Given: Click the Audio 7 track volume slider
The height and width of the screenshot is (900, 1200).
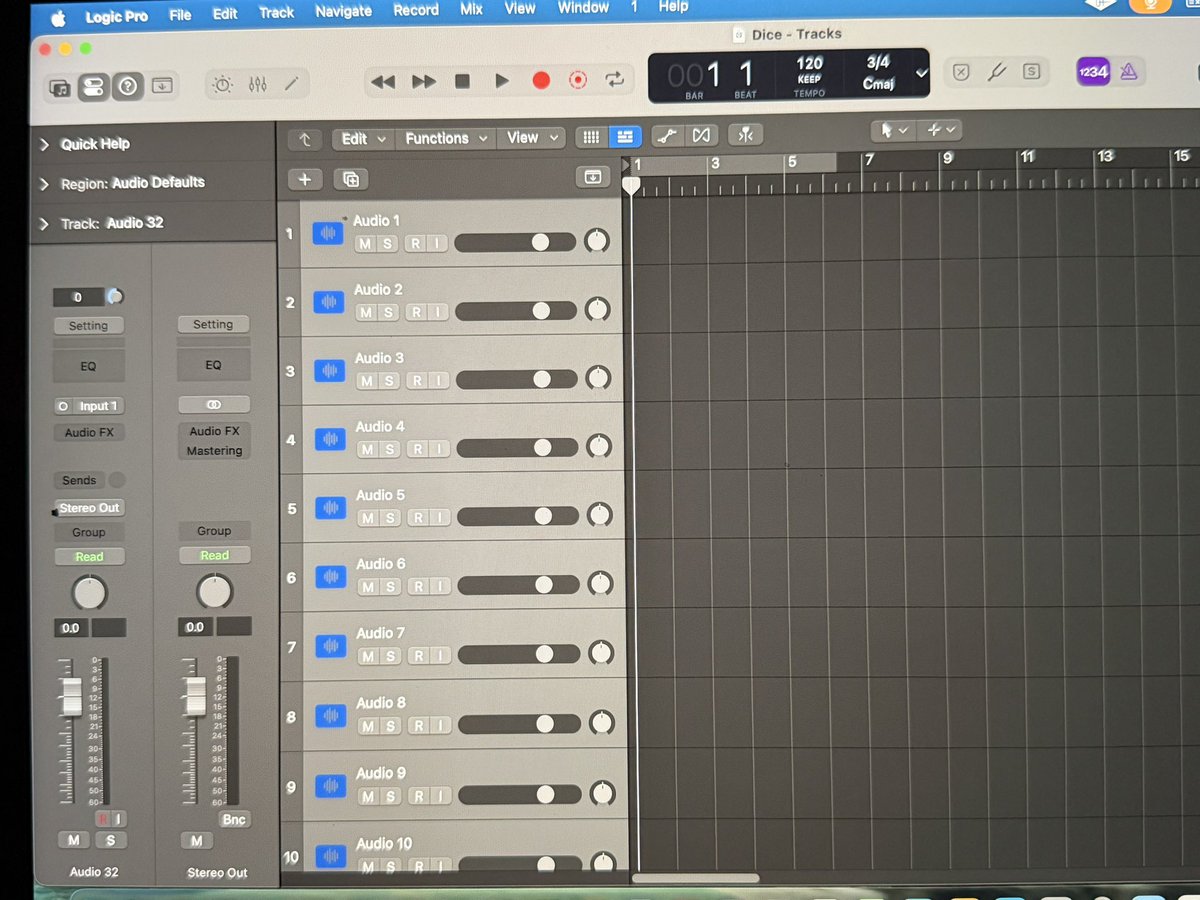Looking at the screenshot, I should point(519,654).
